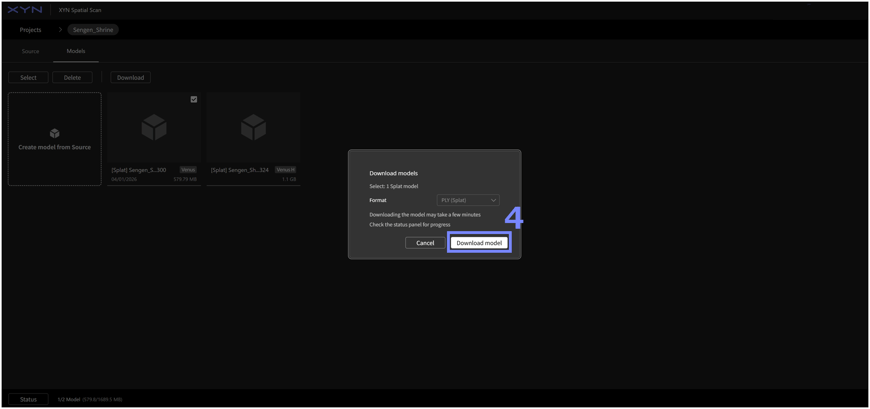Click the cube icon in Create model card
The height and width of the screenshot is (409, 870).
[x=54, y=133]
